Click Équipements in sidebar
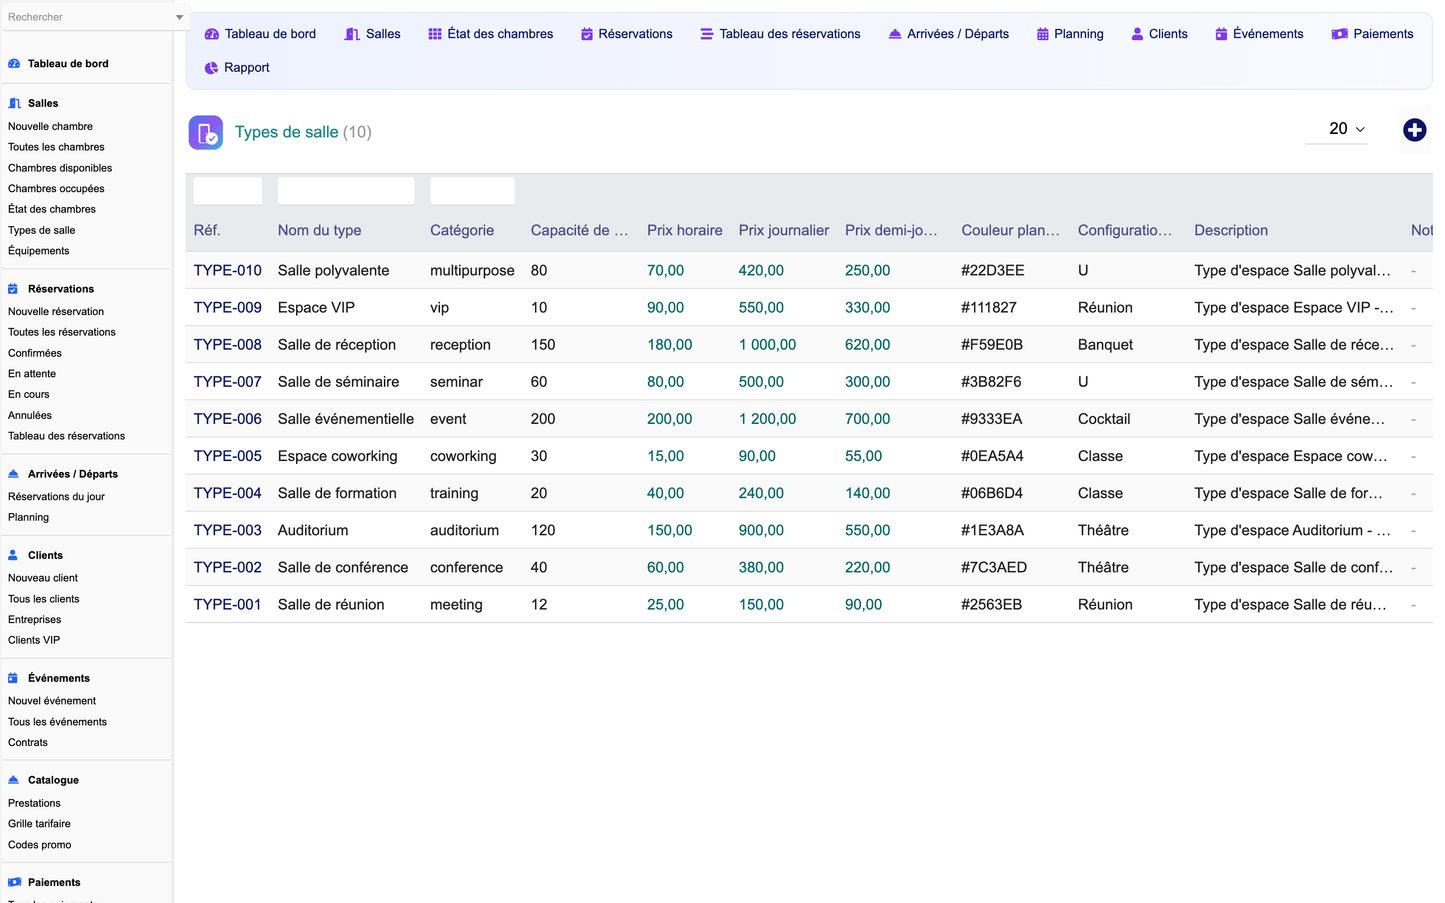This screenshot has height=903, width=1445. tap(39, 251)
